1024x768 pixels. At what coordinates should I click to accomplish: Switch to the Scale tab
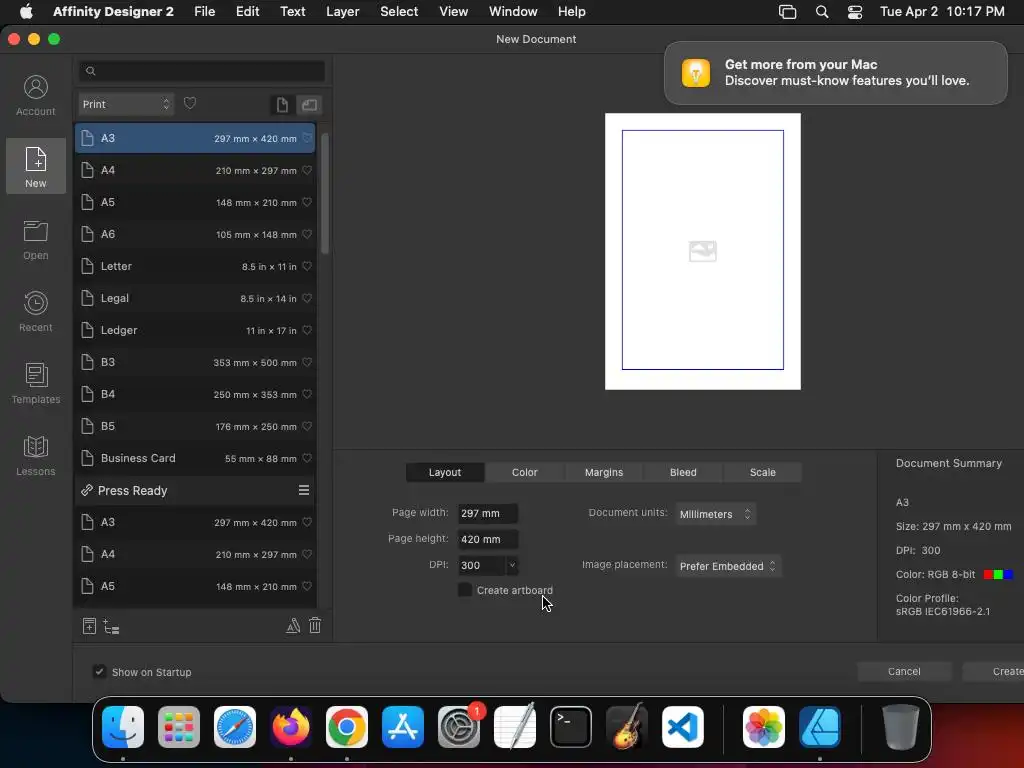point(763,472)
